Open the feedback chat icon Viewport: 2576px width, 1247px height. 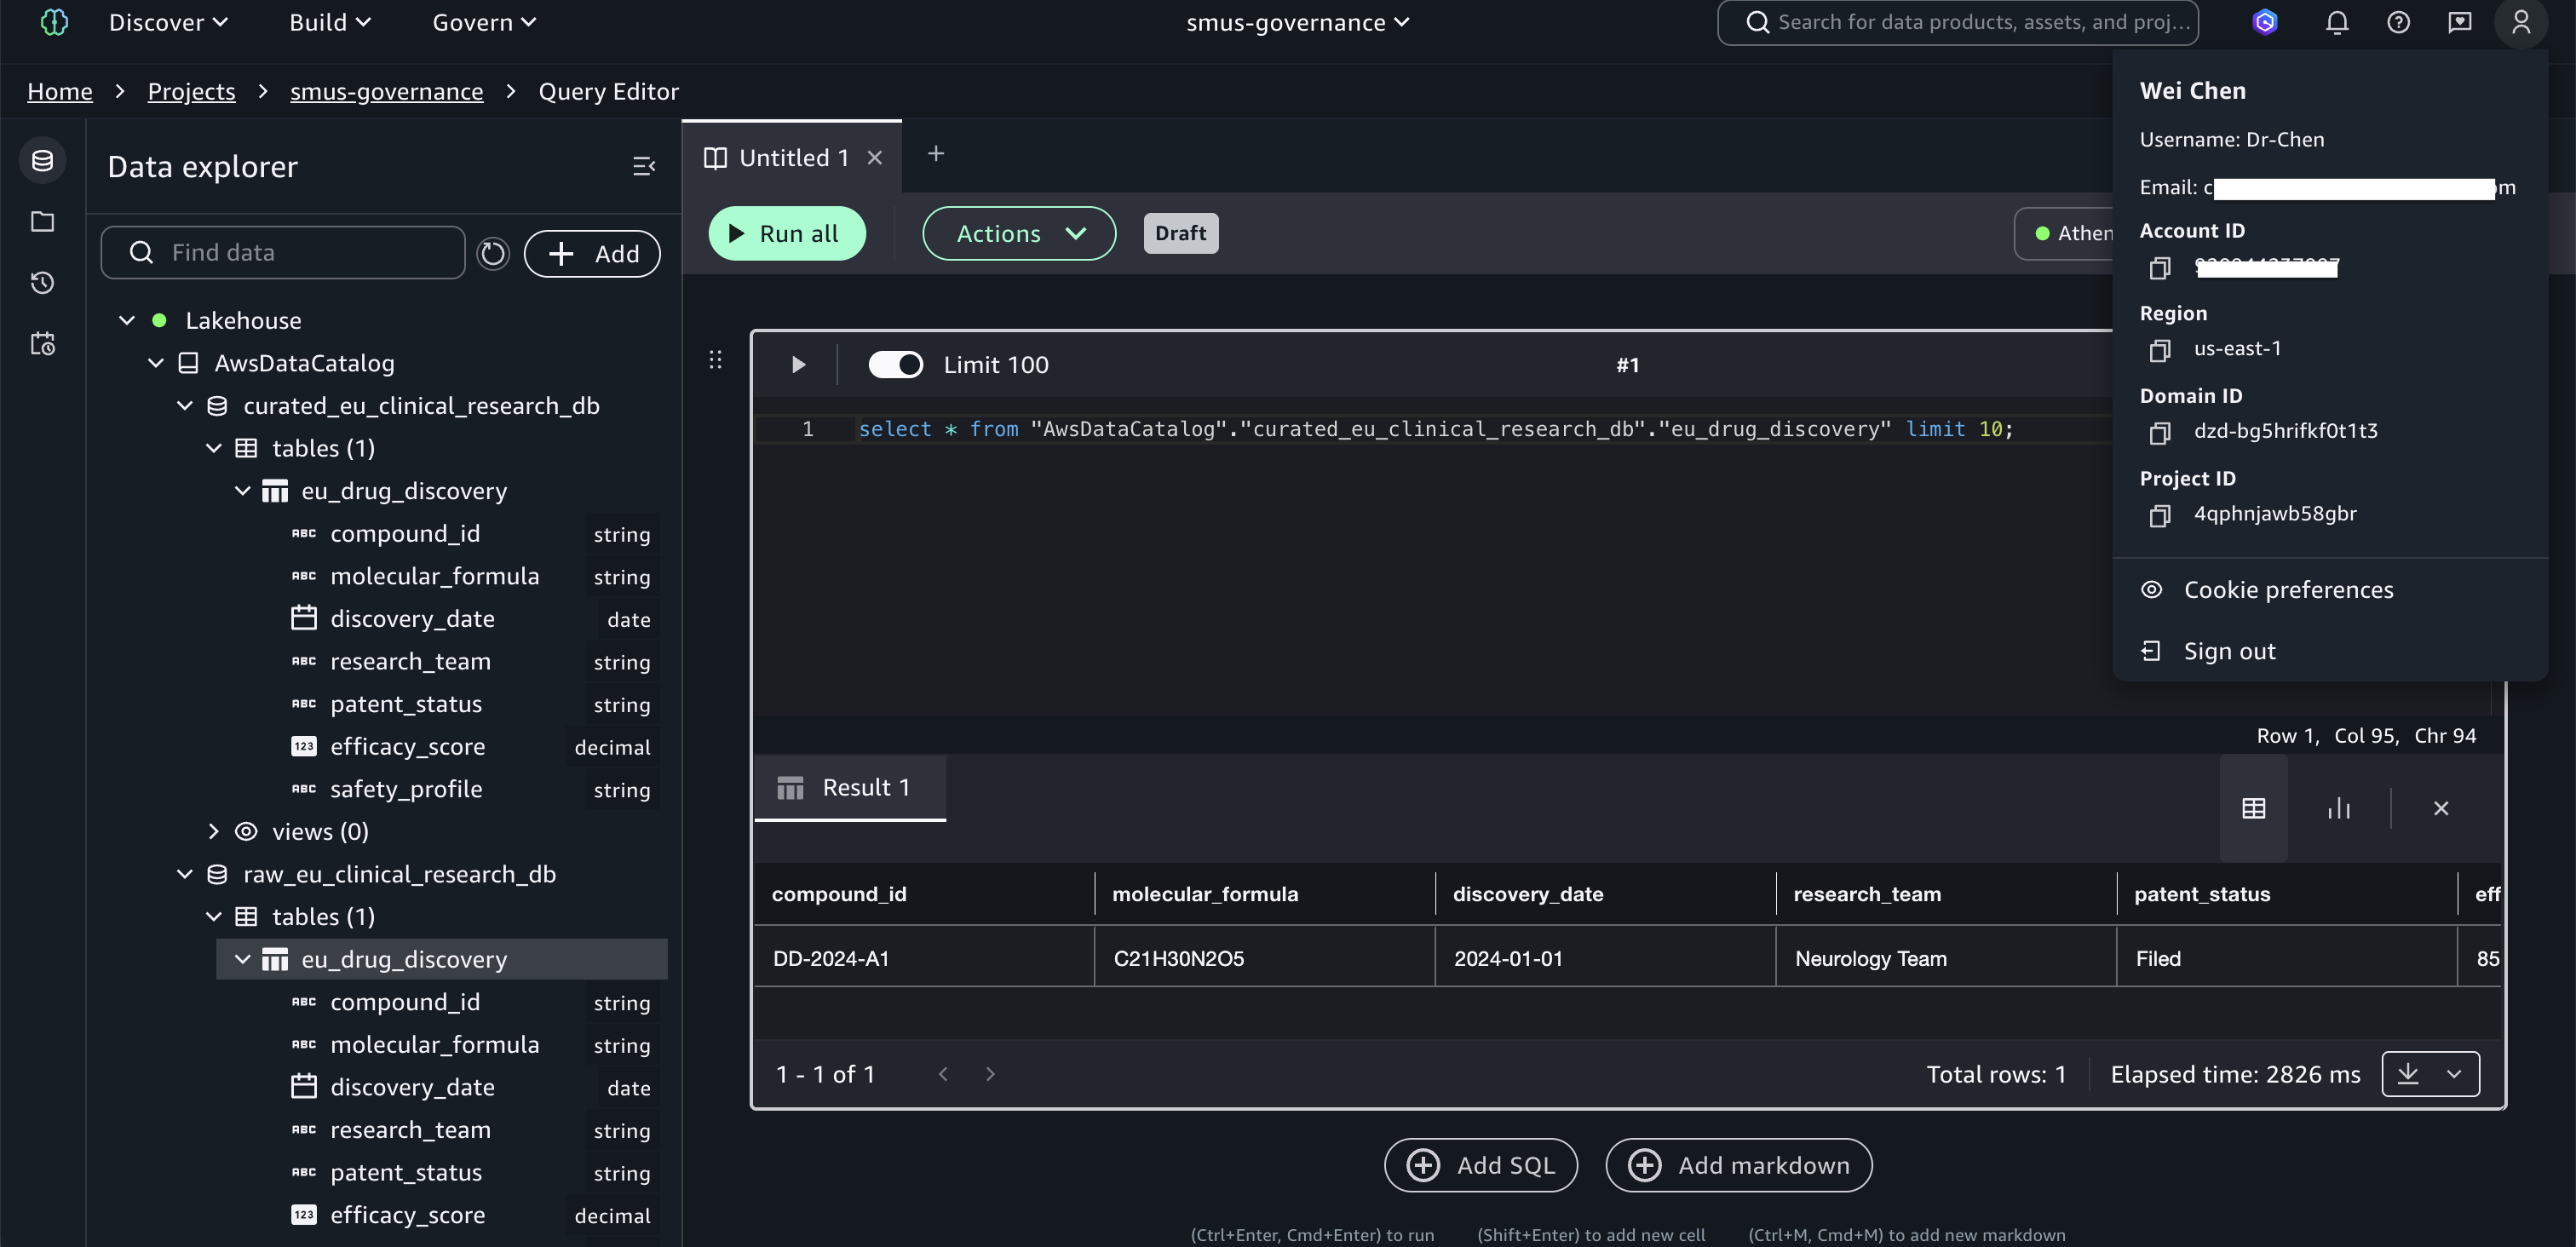pos(2460,22)
